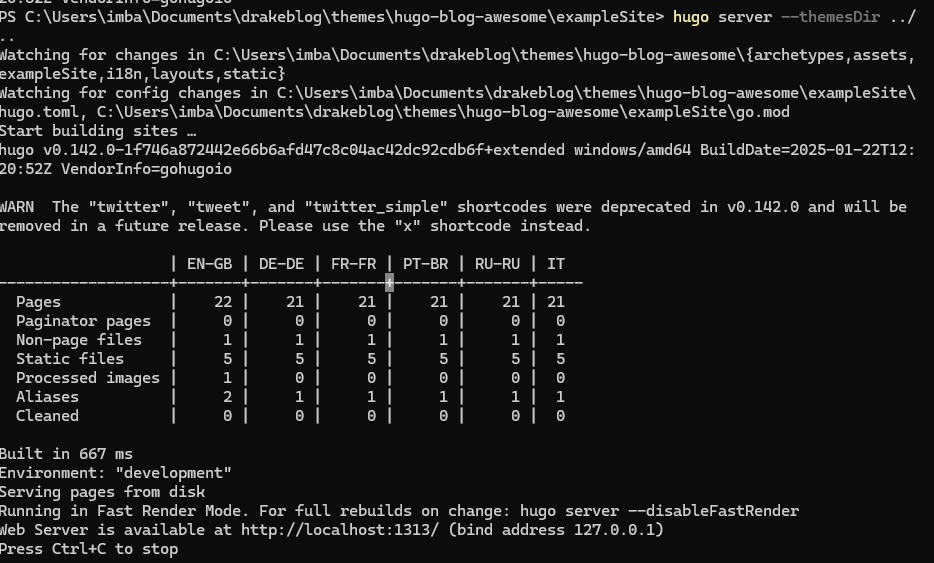Click the Pages row label
The image size is (934, 563).
point(38,302)
